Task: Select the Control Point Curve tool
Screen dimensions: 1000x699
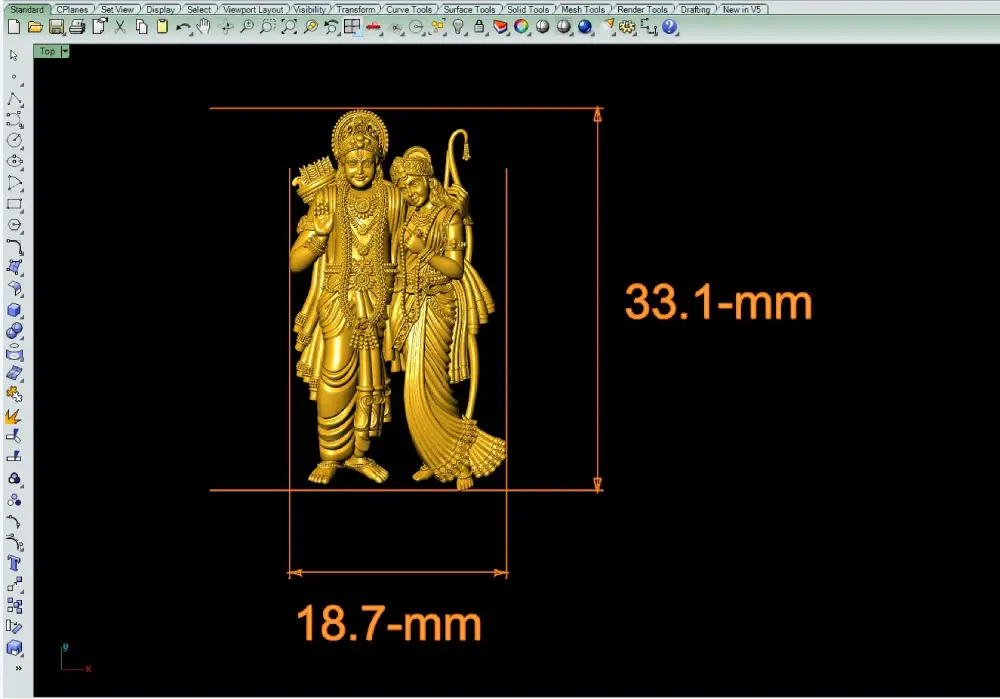Action: click(14, 119)
